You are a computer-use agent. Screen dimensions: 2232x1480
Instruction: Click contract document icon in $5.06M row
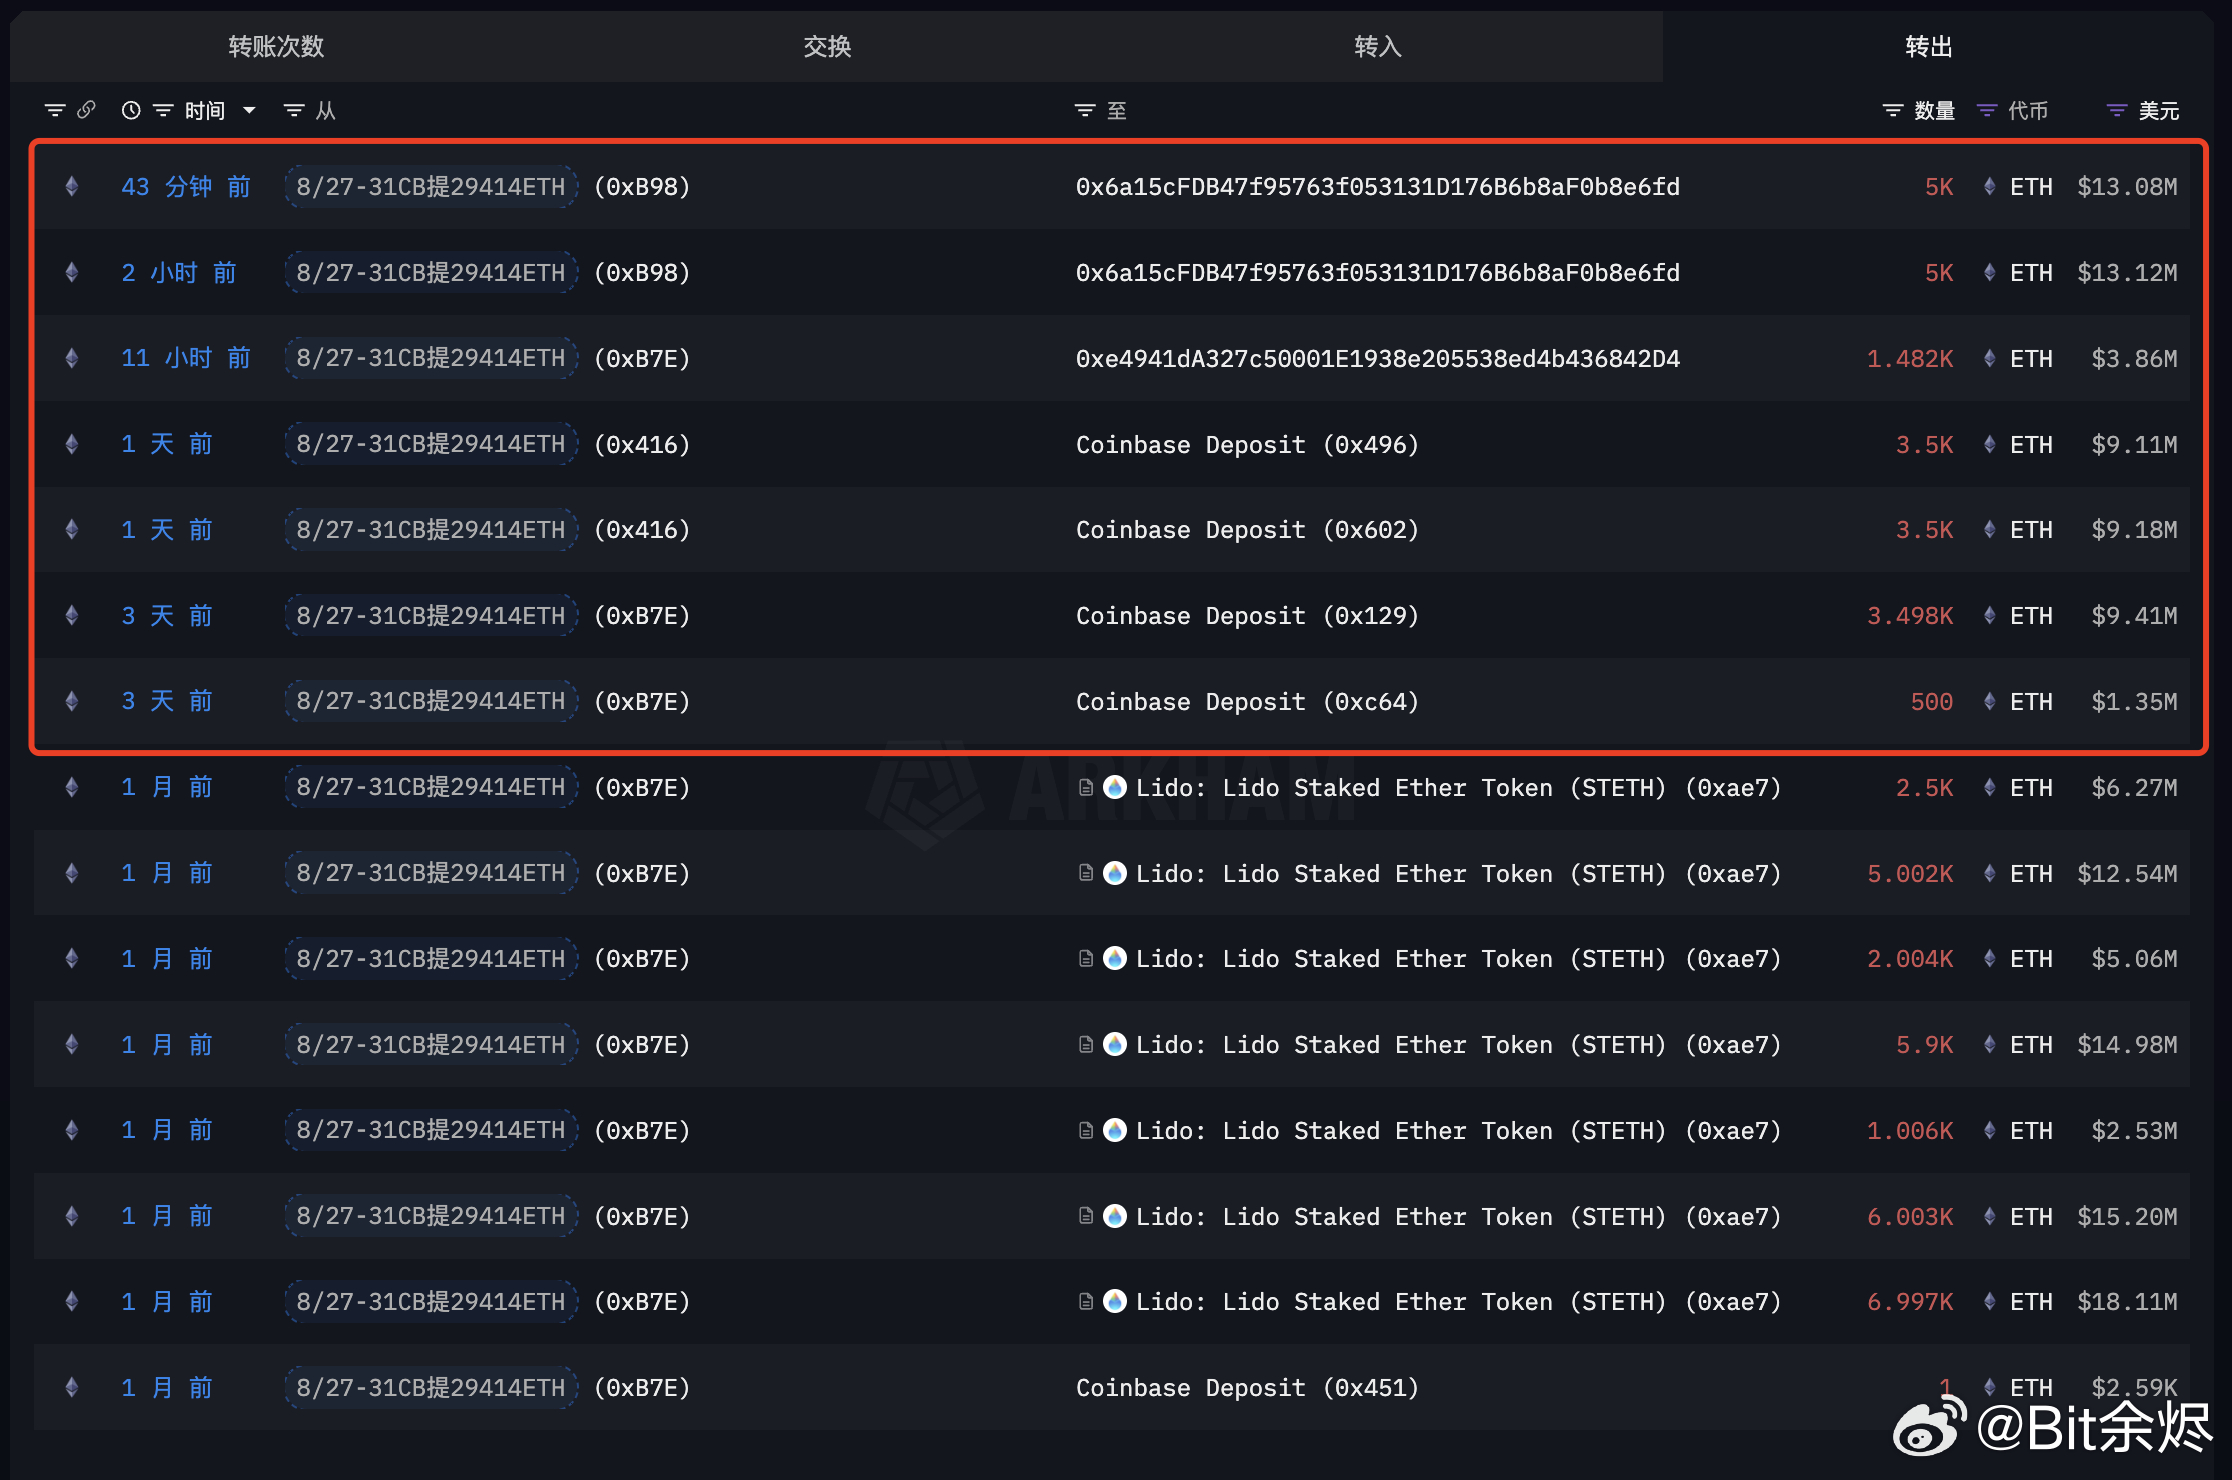click(x=1086, y=959)
